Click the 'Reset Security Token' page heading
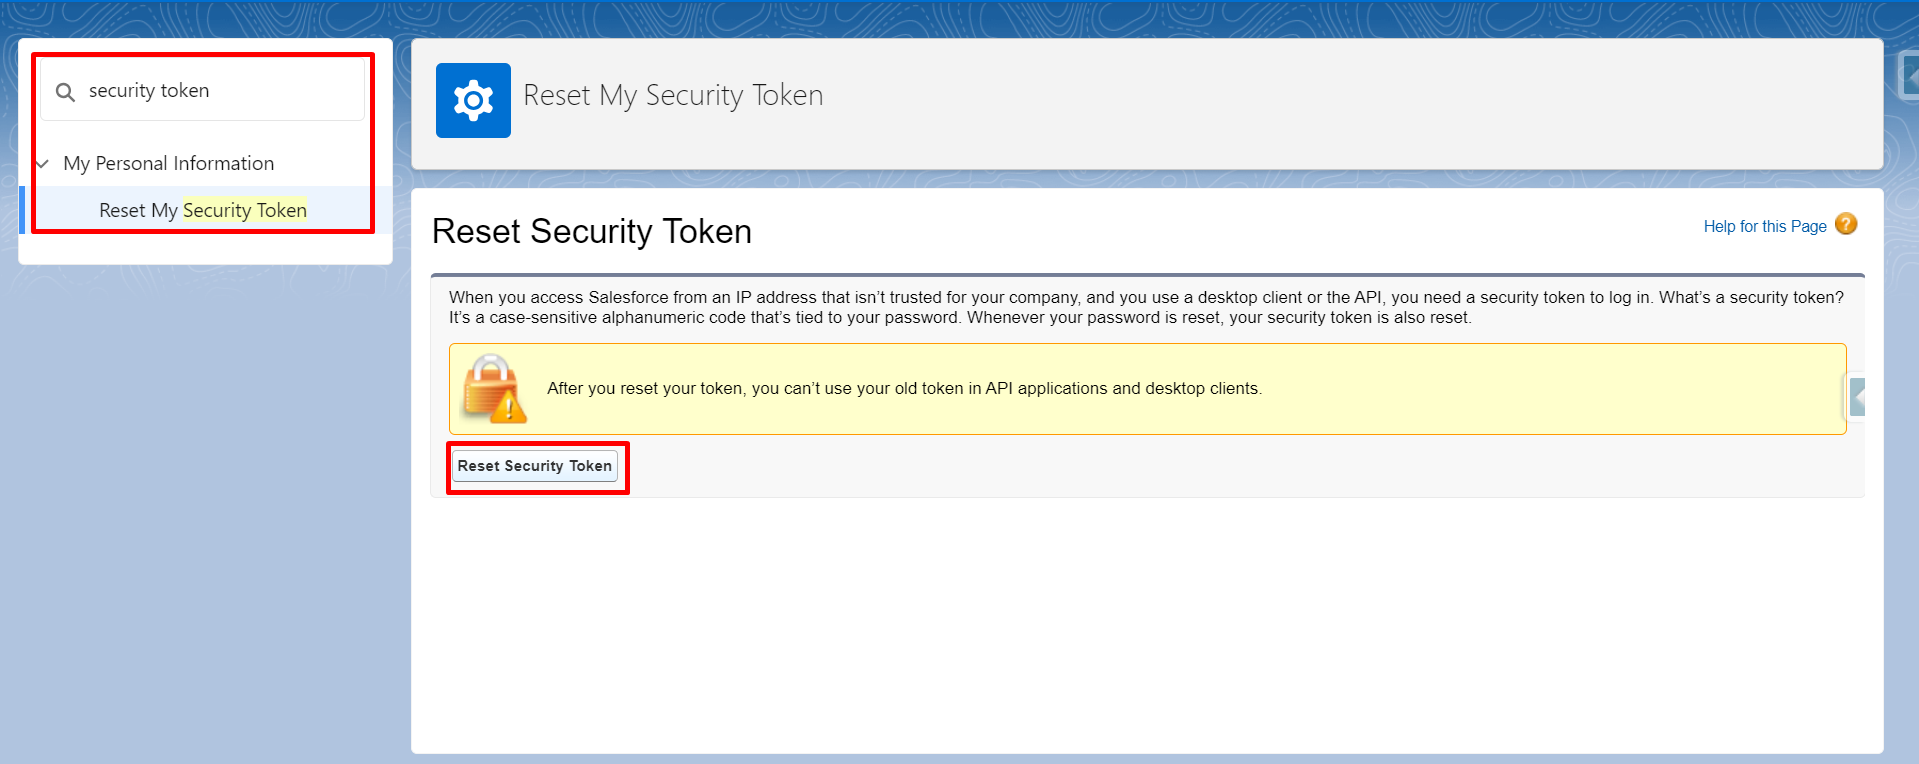The width and height of the screenshot is (1919, 764). coord(592,232)
